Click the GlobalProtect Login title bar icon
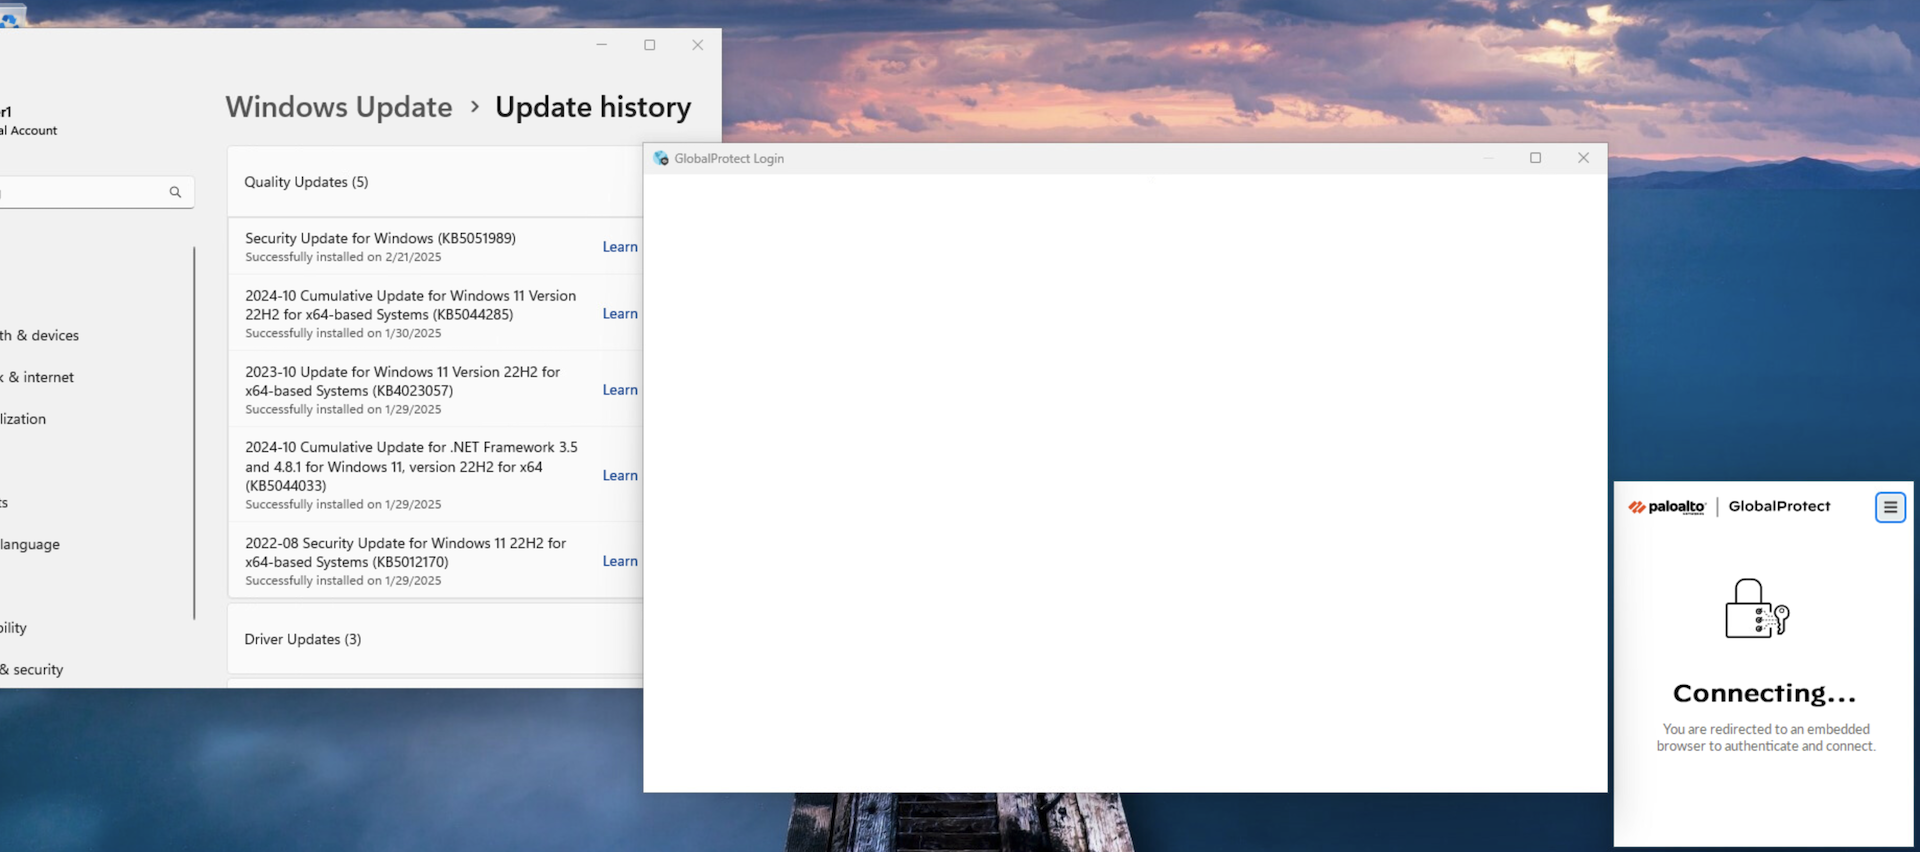Screen dimensions: 1920x852 (x=661, y=158)
